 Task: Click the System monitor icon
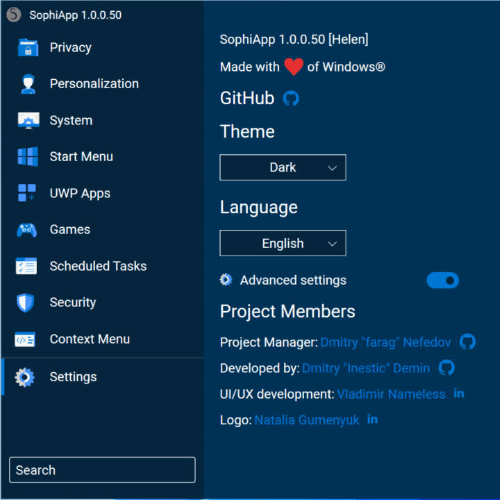point(28,120)
